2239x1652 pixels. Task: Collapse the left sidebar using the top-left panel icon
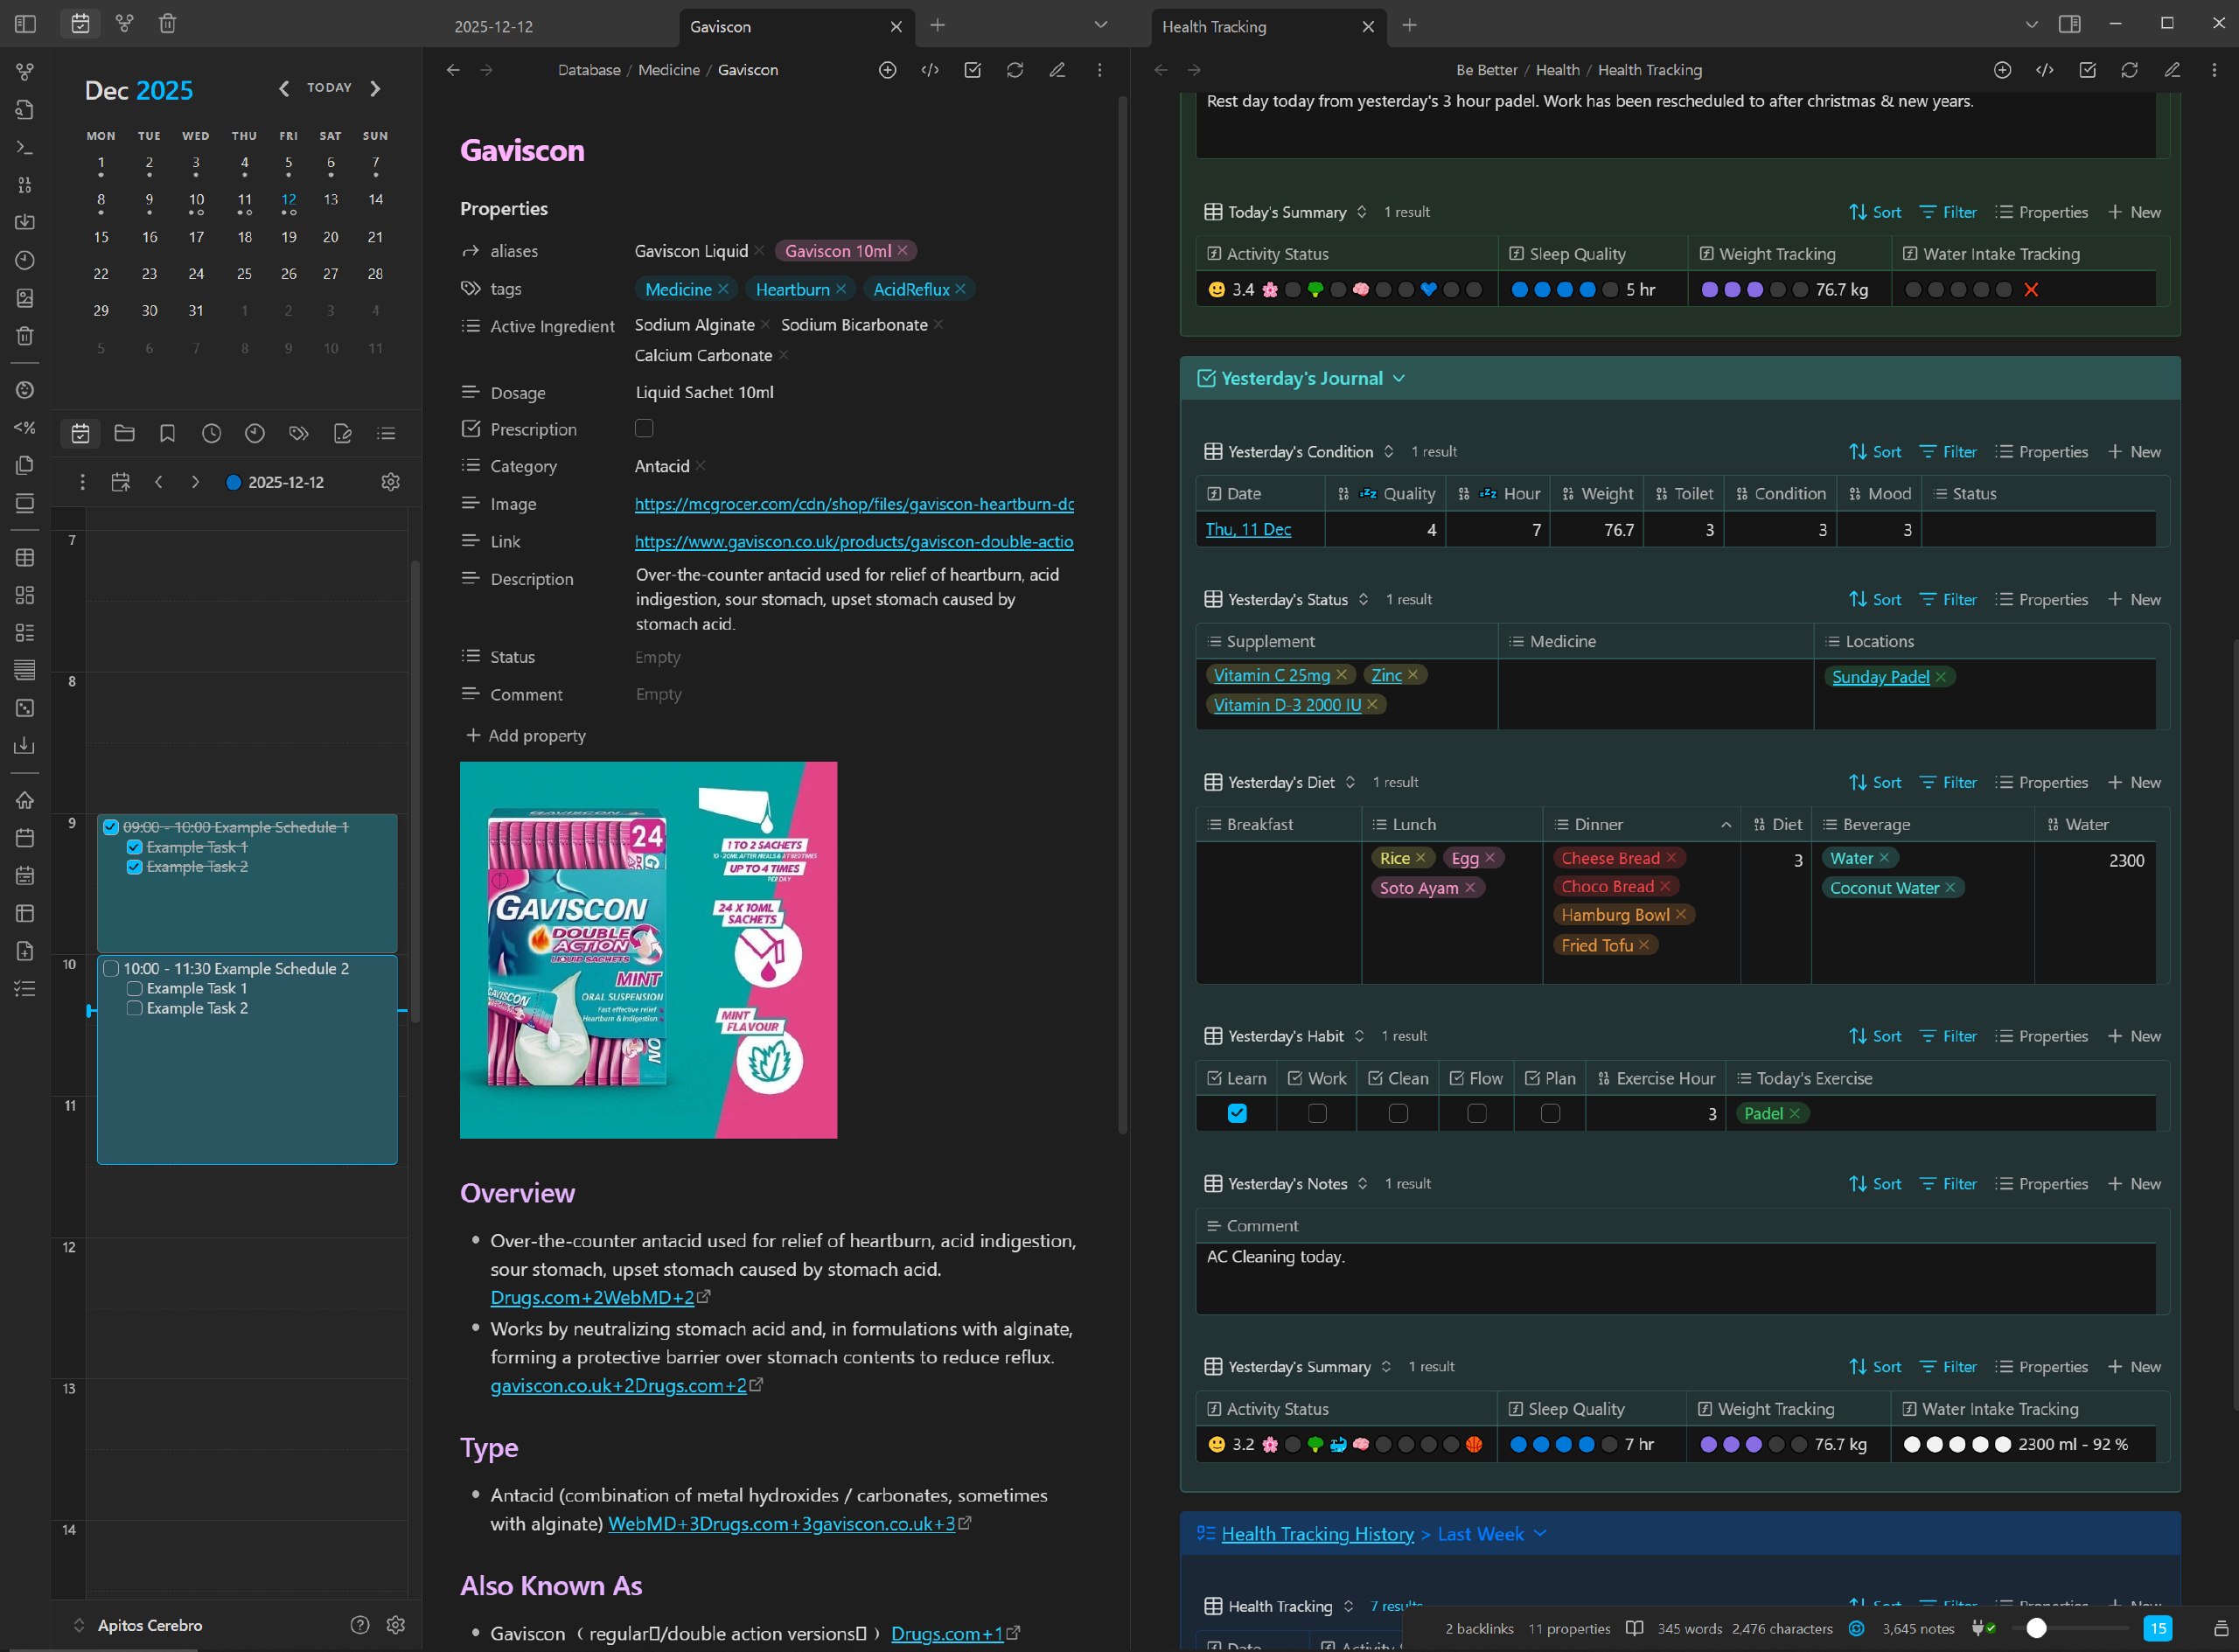tap(26, 24)
